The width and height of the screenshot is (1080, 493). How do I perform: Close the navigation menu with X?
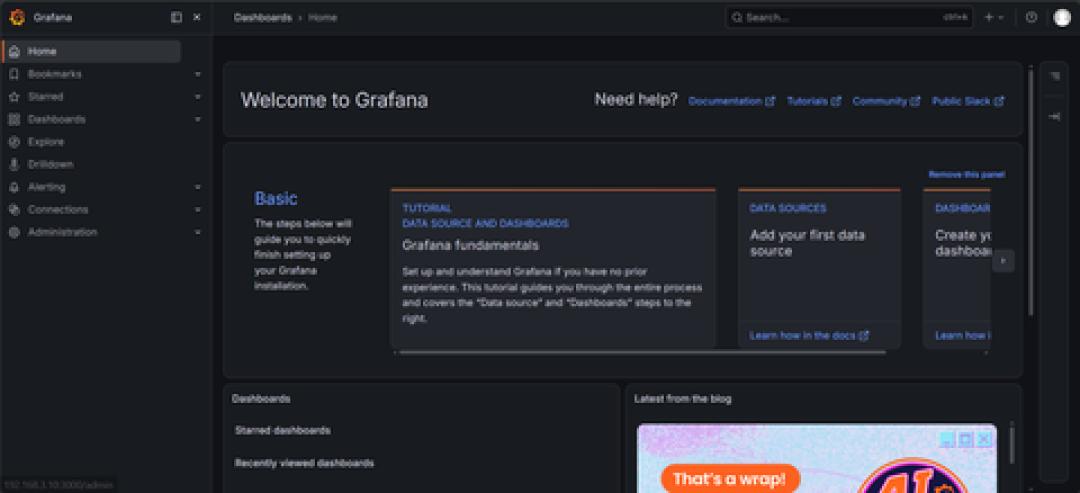pos(197,17)
